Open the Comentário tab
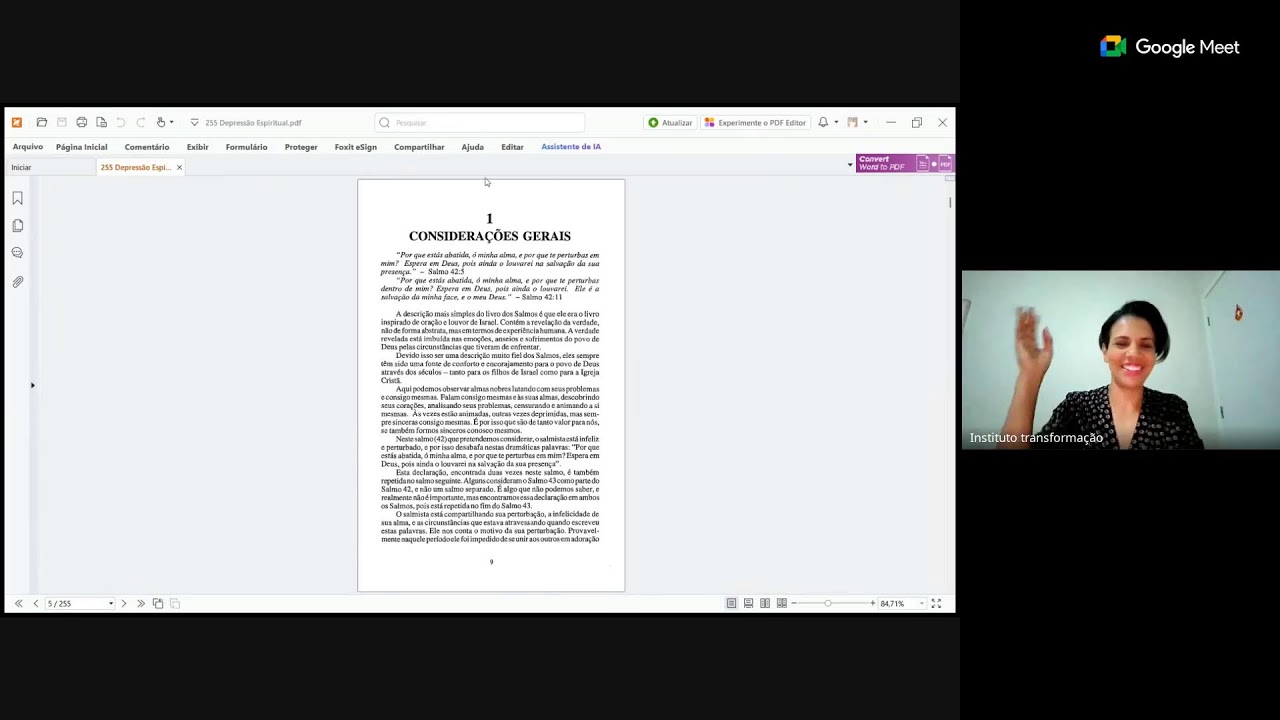 click(x=147, y=147)
